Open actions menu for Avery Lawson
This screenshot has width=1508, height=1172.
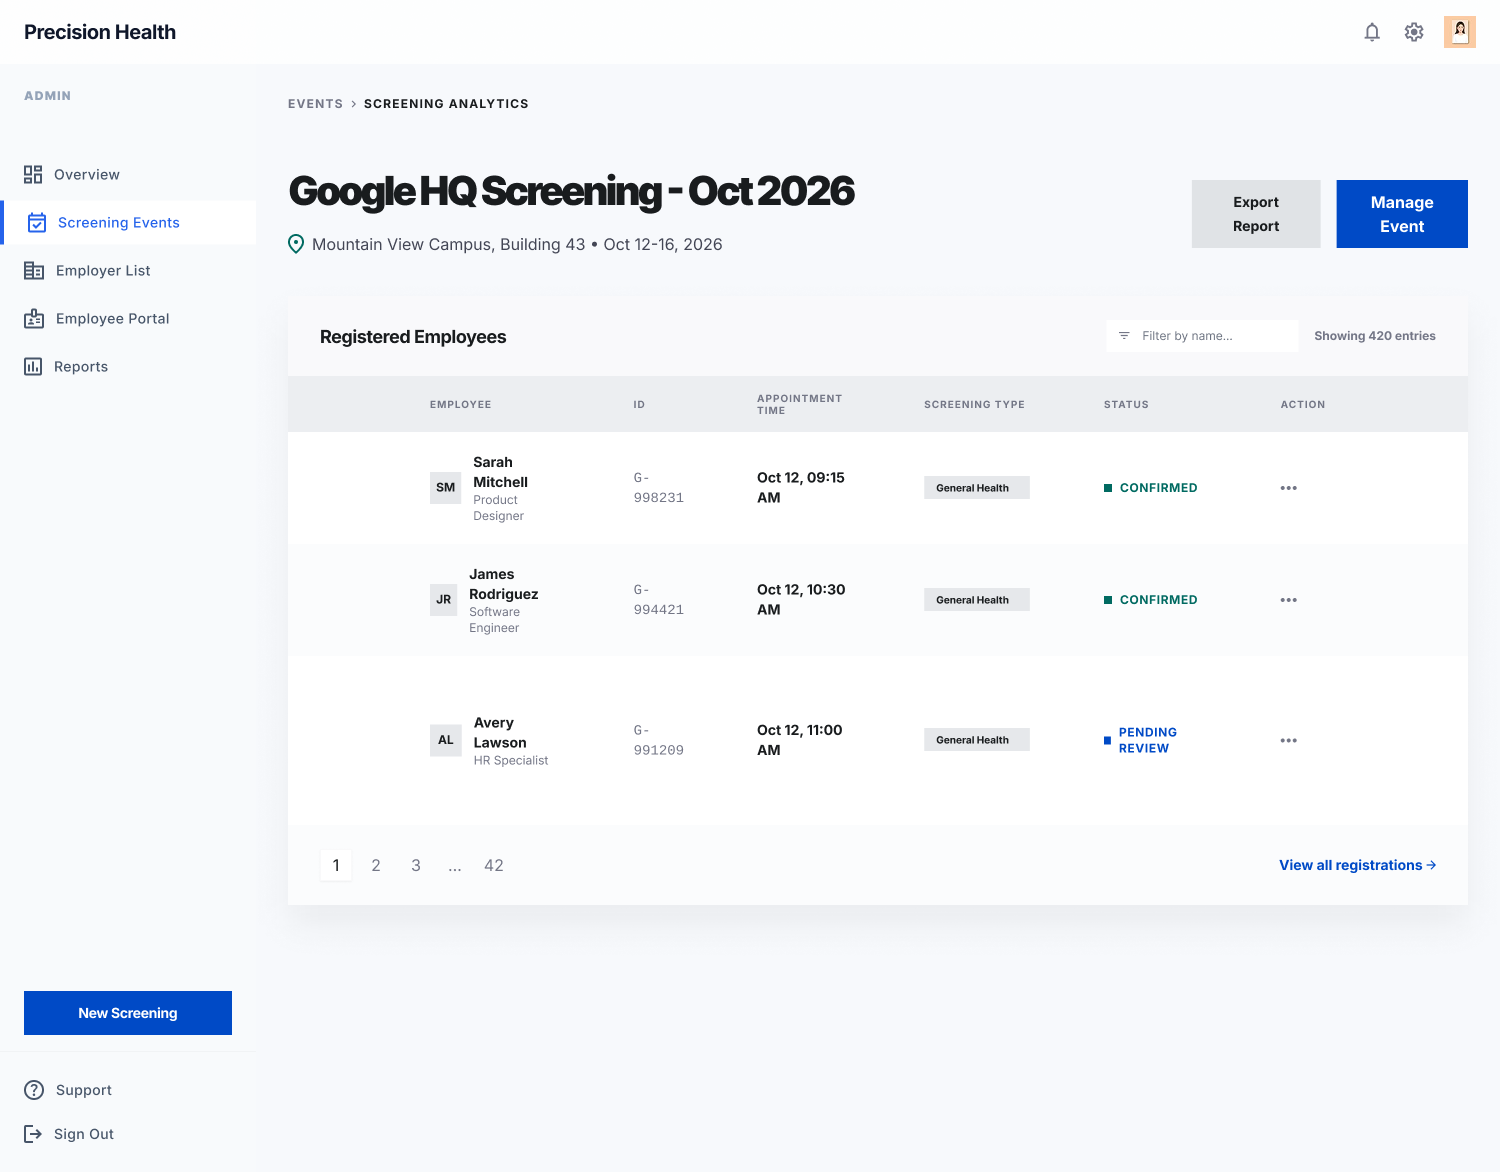coord(1288,741)
